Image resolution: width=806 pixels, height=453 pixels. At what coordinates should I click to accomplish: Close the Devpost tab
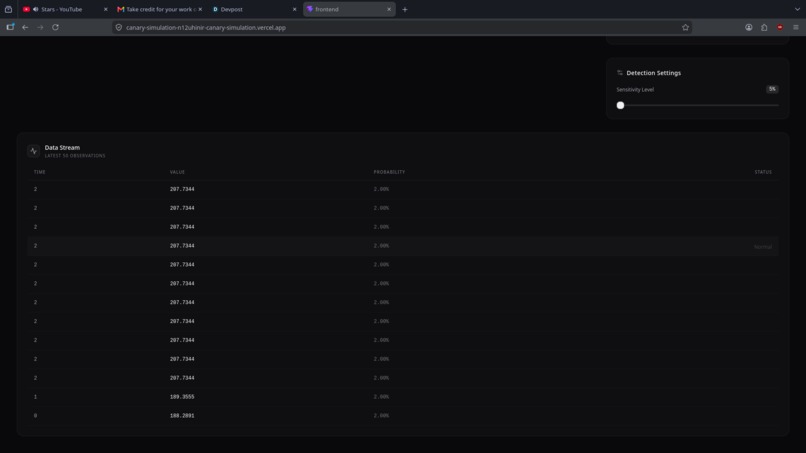click(x=295, y=9)
